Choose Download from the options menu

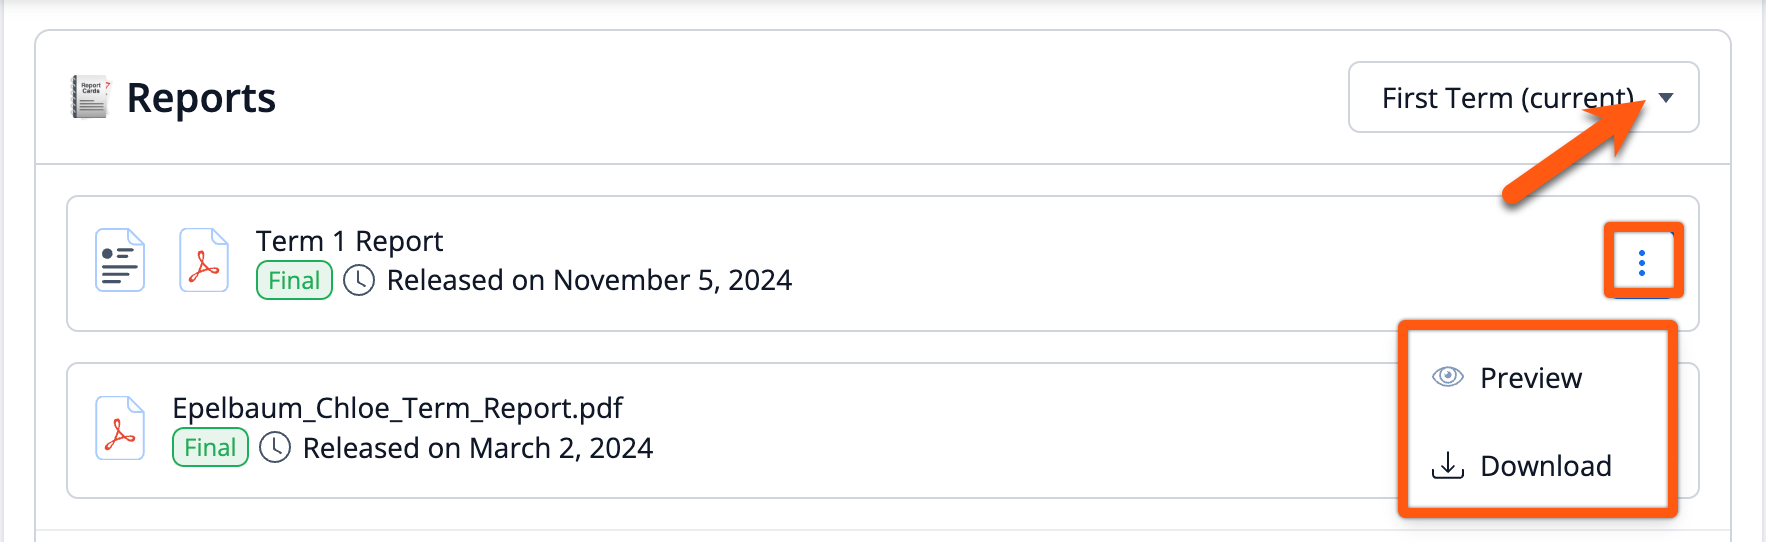[1545, 466]
